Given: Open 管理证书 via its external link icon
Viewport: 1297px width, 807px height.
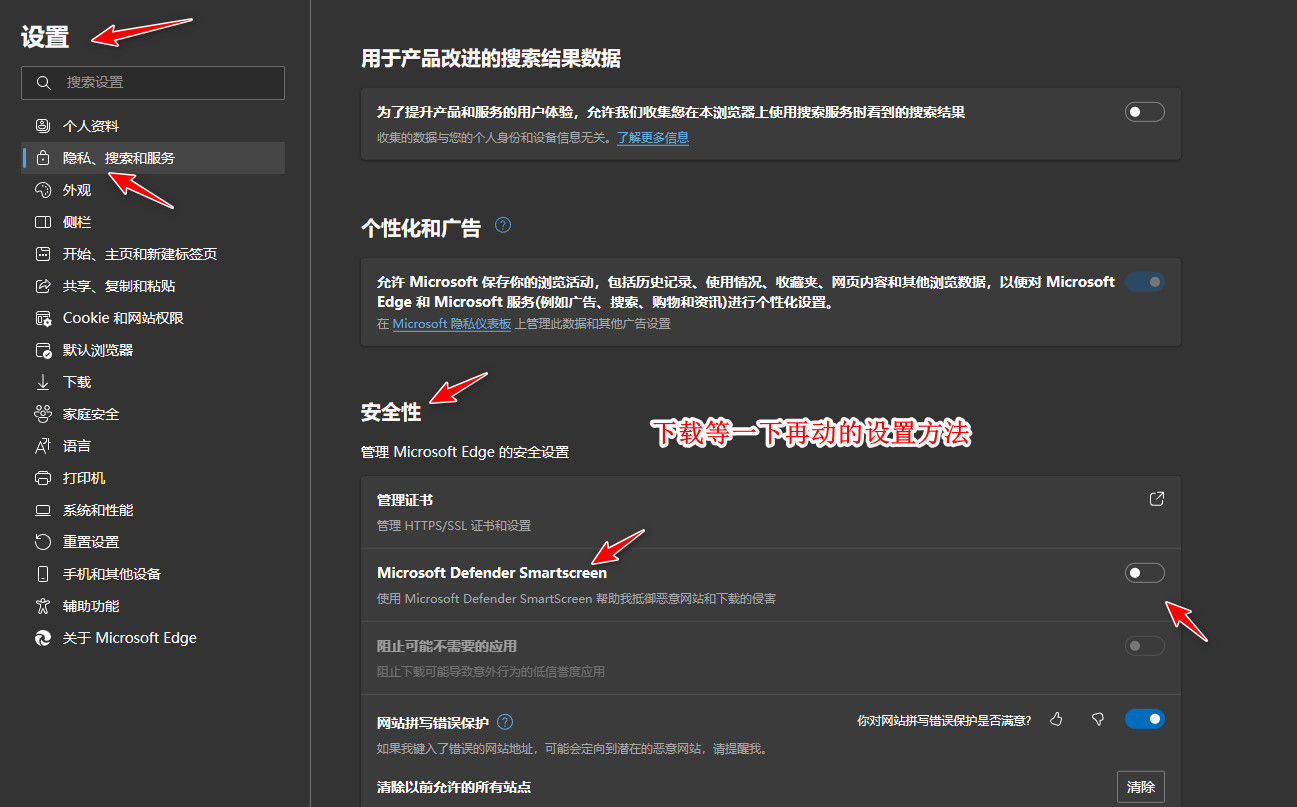Looking at the screenshot, I should pos(1157,499).
